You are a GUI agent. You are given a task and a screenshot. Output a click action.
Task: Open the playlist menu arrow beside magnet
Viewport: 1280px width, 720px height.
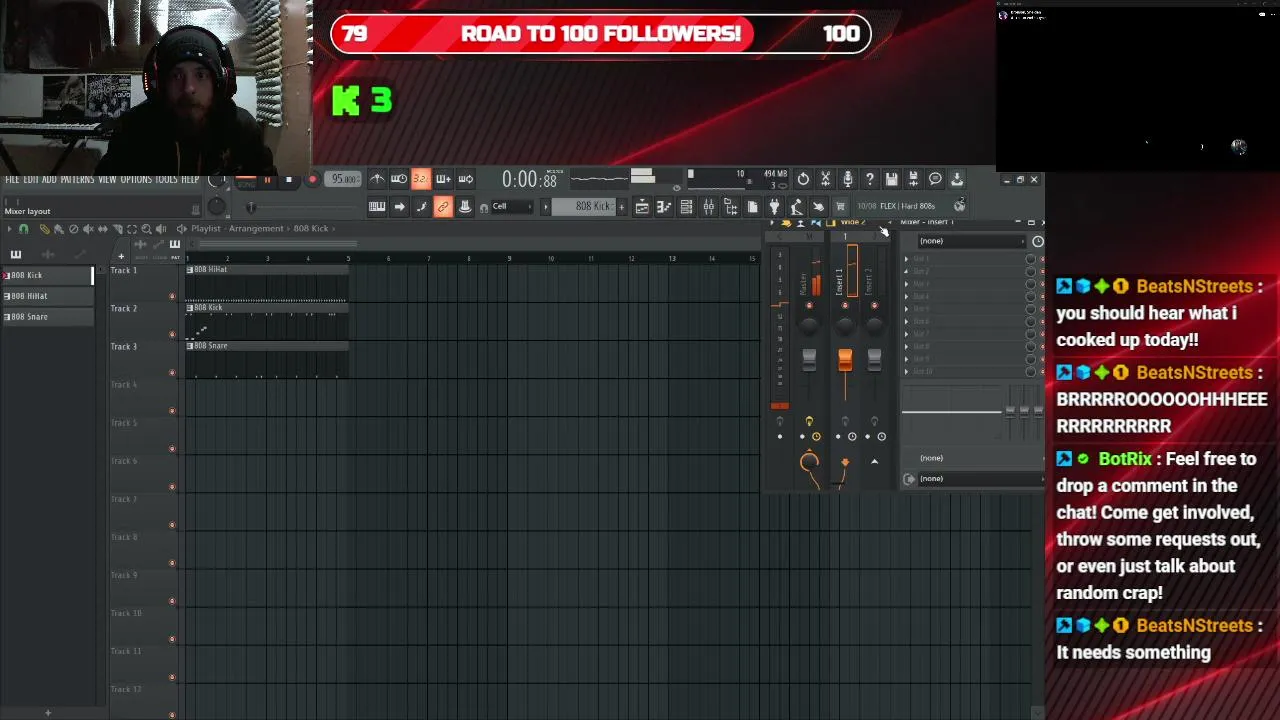(x=10, y=229)
